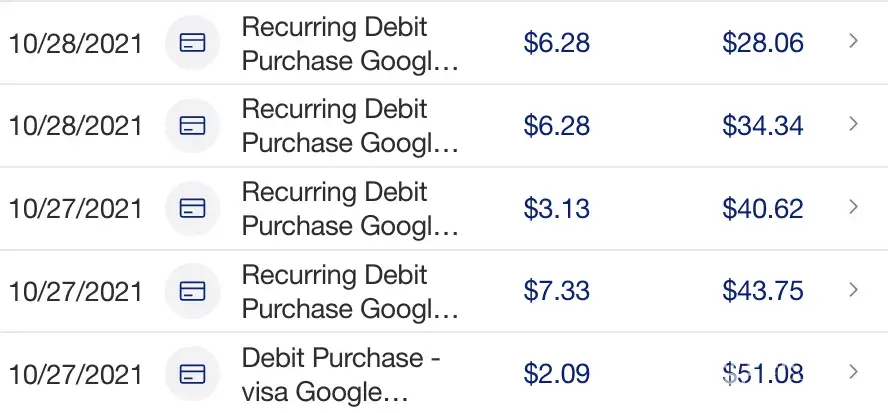
Task: Select the $7.33 transaction amount
Action: pyautogui.click(x=556, y=291)
